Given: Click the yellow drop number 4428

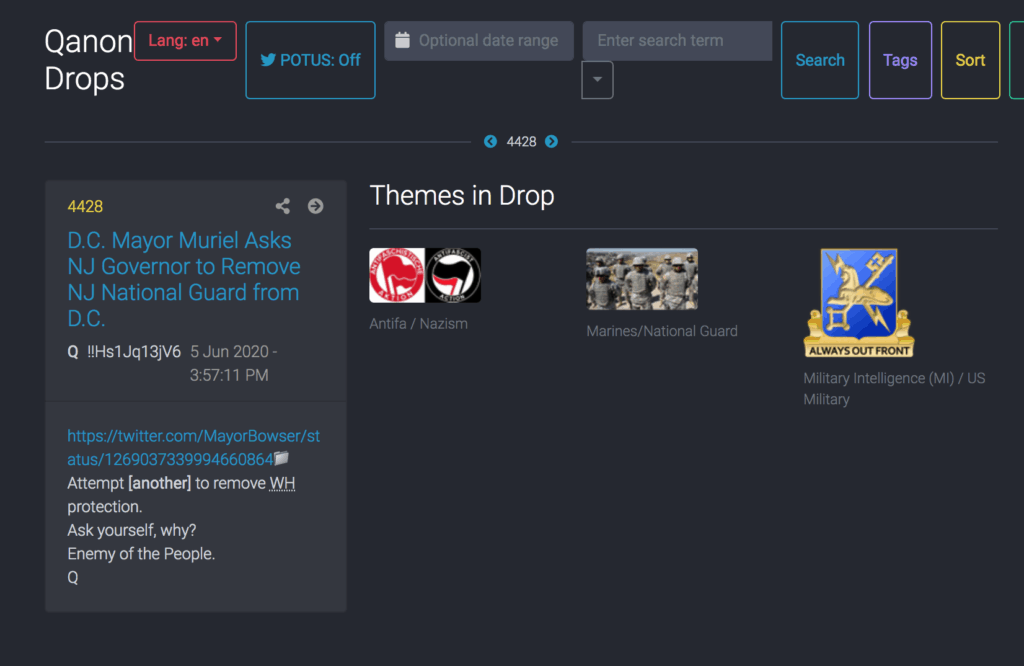Looking at the screenshot, I should point(85,206).
